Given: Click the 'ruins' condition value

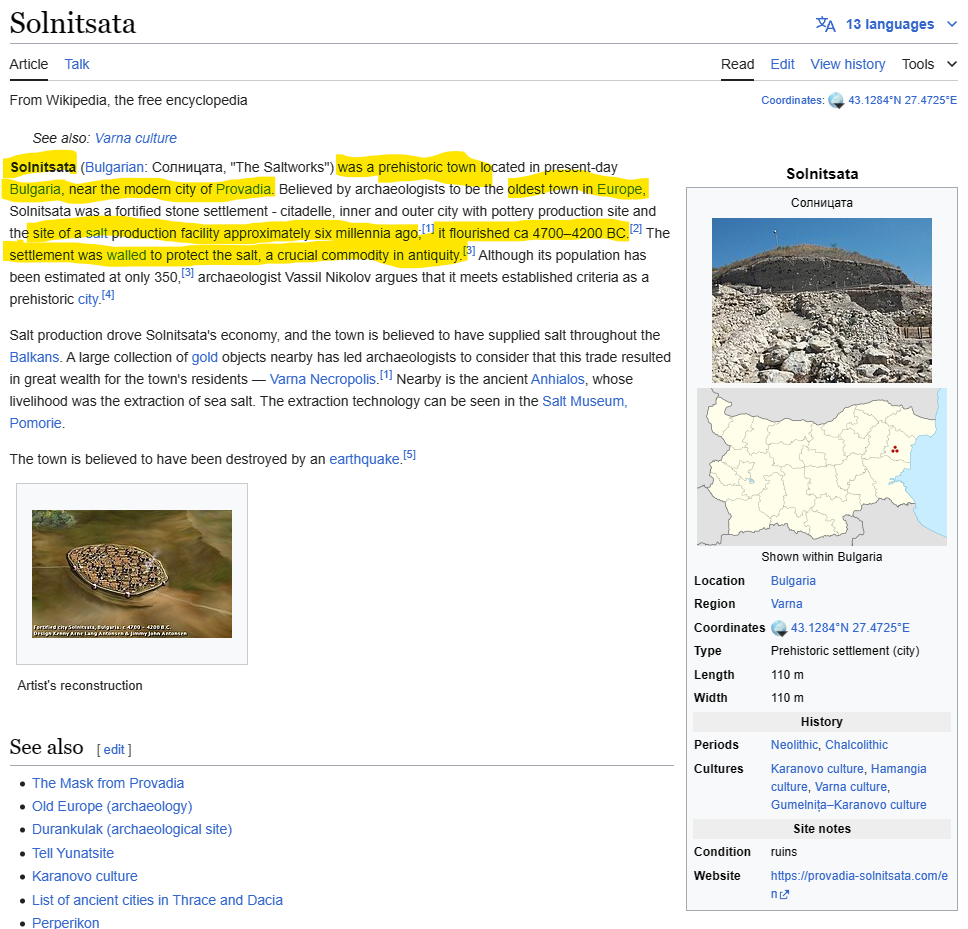Looking at the screenshot, I should coord(783,852).
